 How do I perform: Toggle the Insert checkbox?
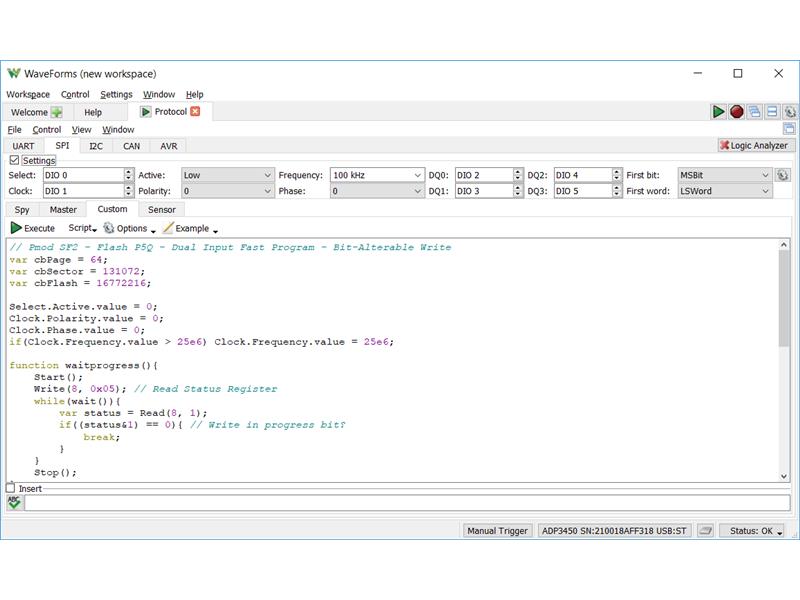point(11,488)
